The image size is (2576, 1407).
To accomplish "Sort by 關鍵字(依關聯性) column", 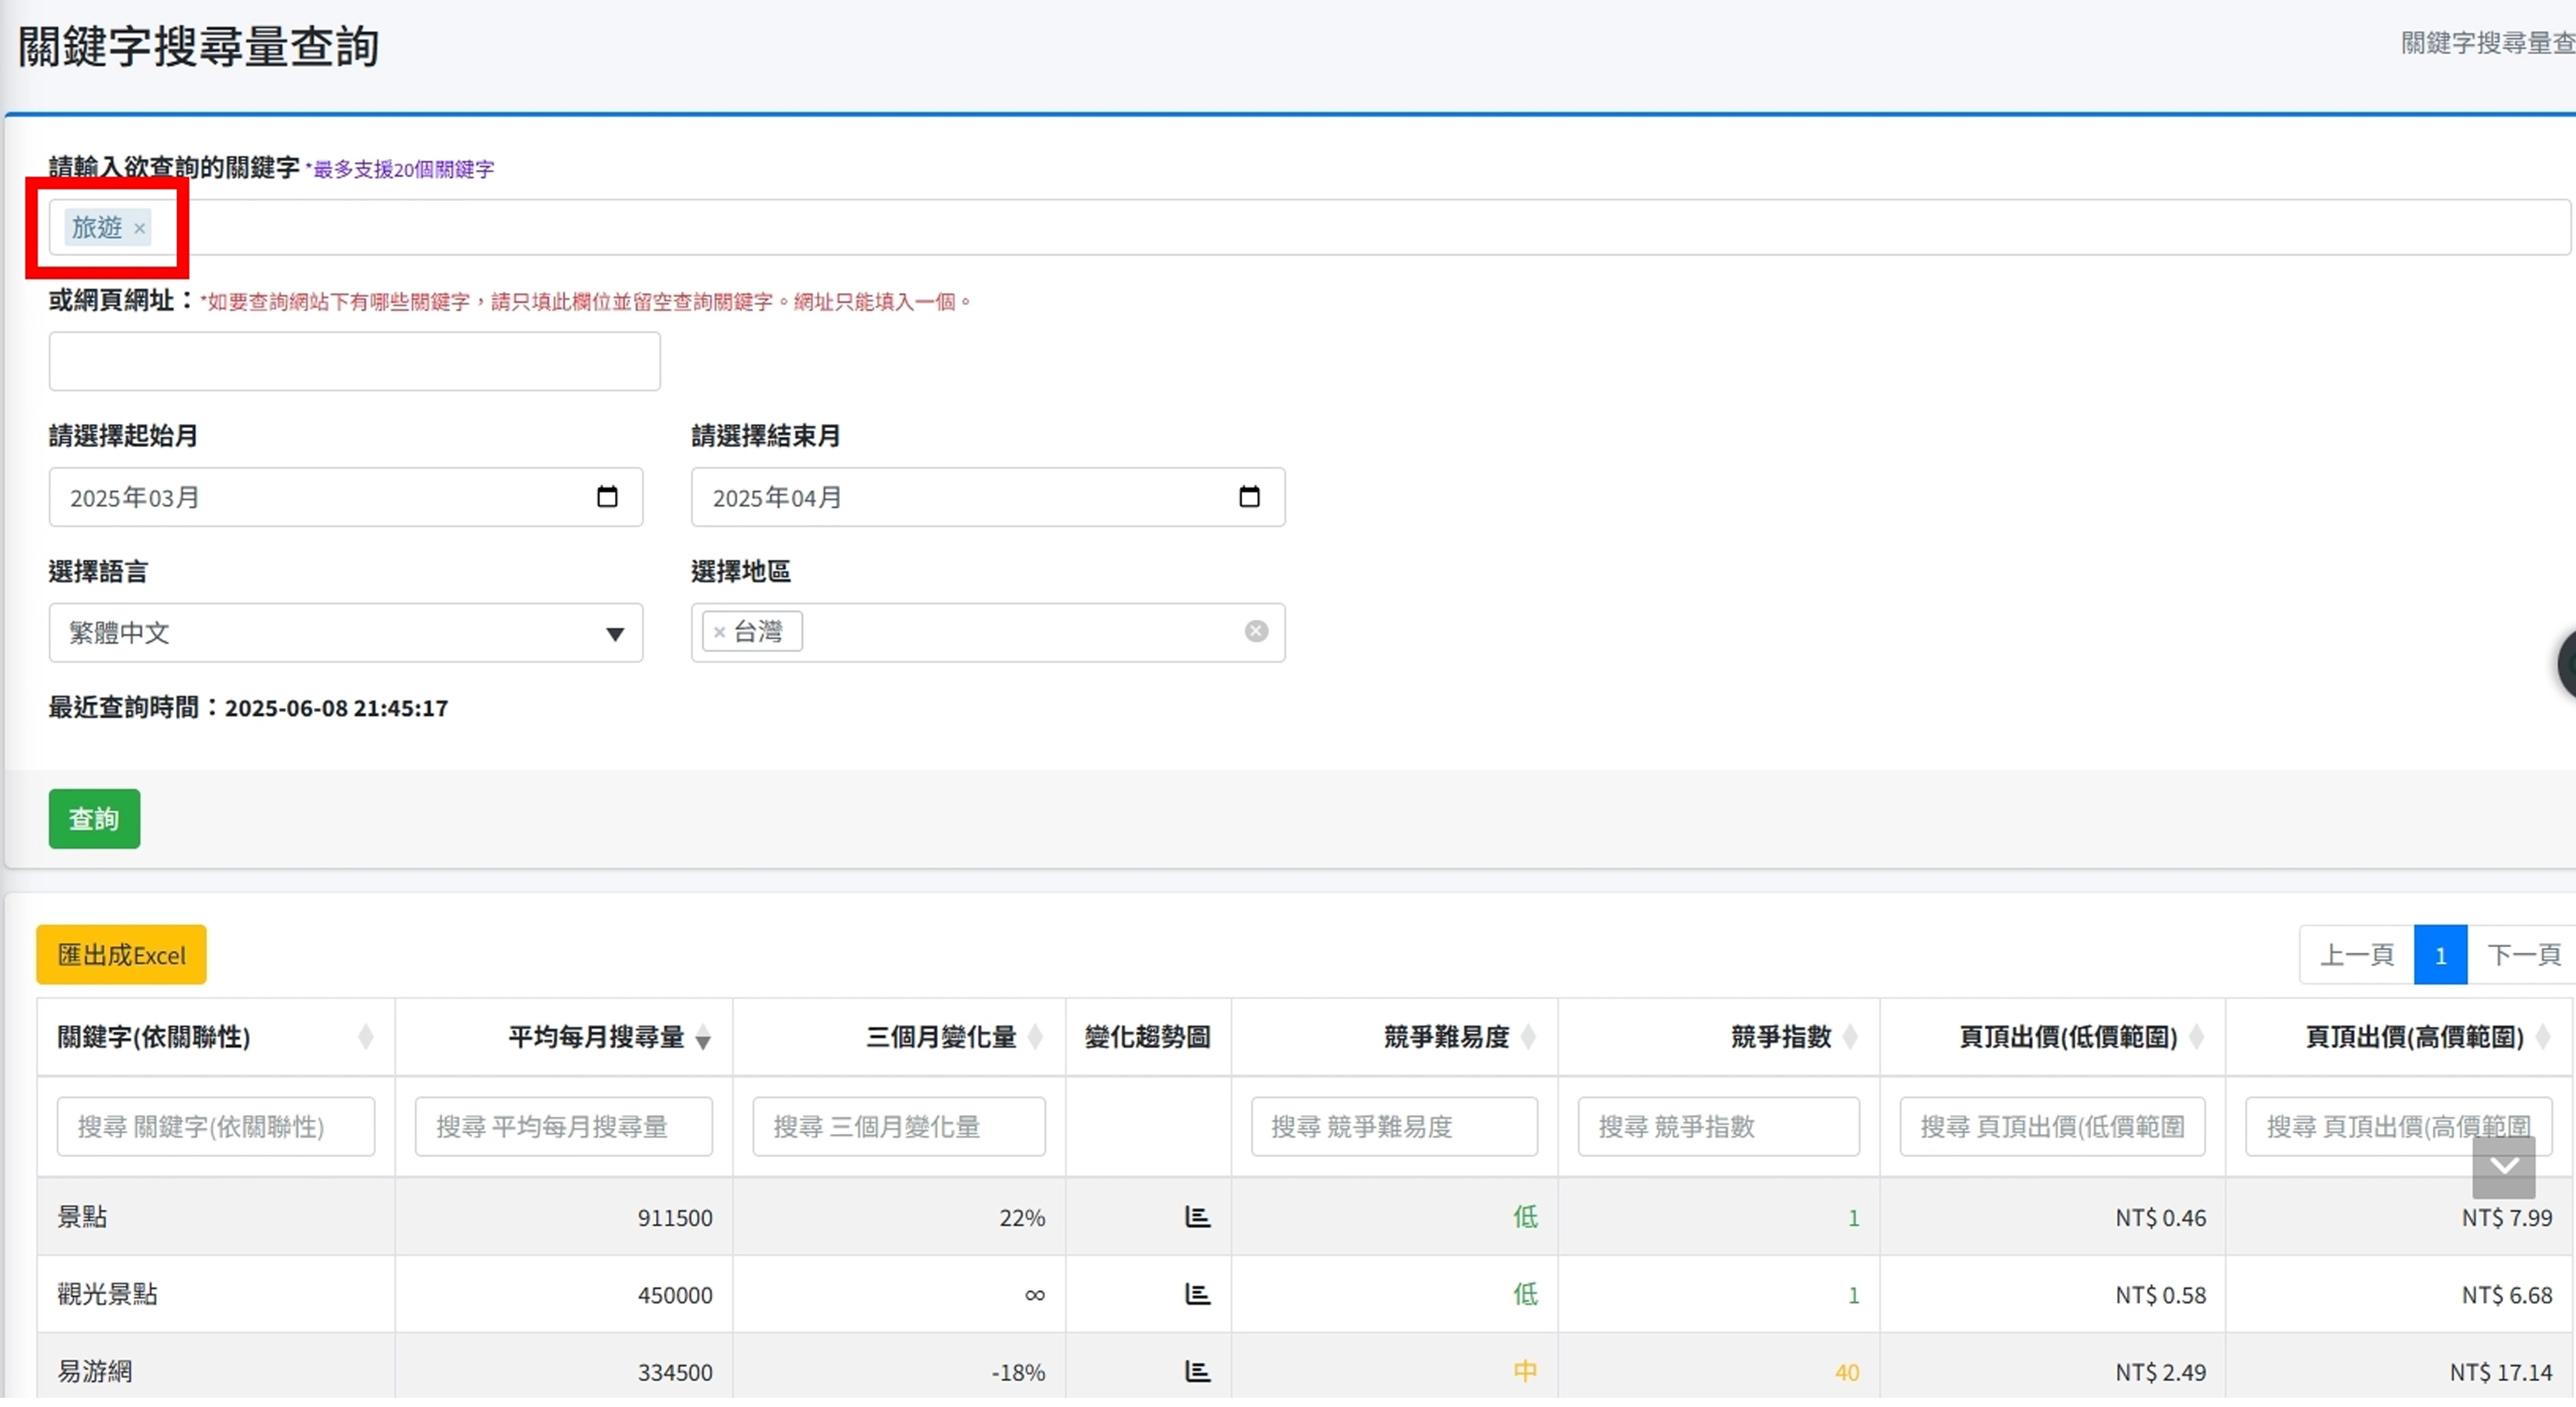I will click(x=215, y=1037).
